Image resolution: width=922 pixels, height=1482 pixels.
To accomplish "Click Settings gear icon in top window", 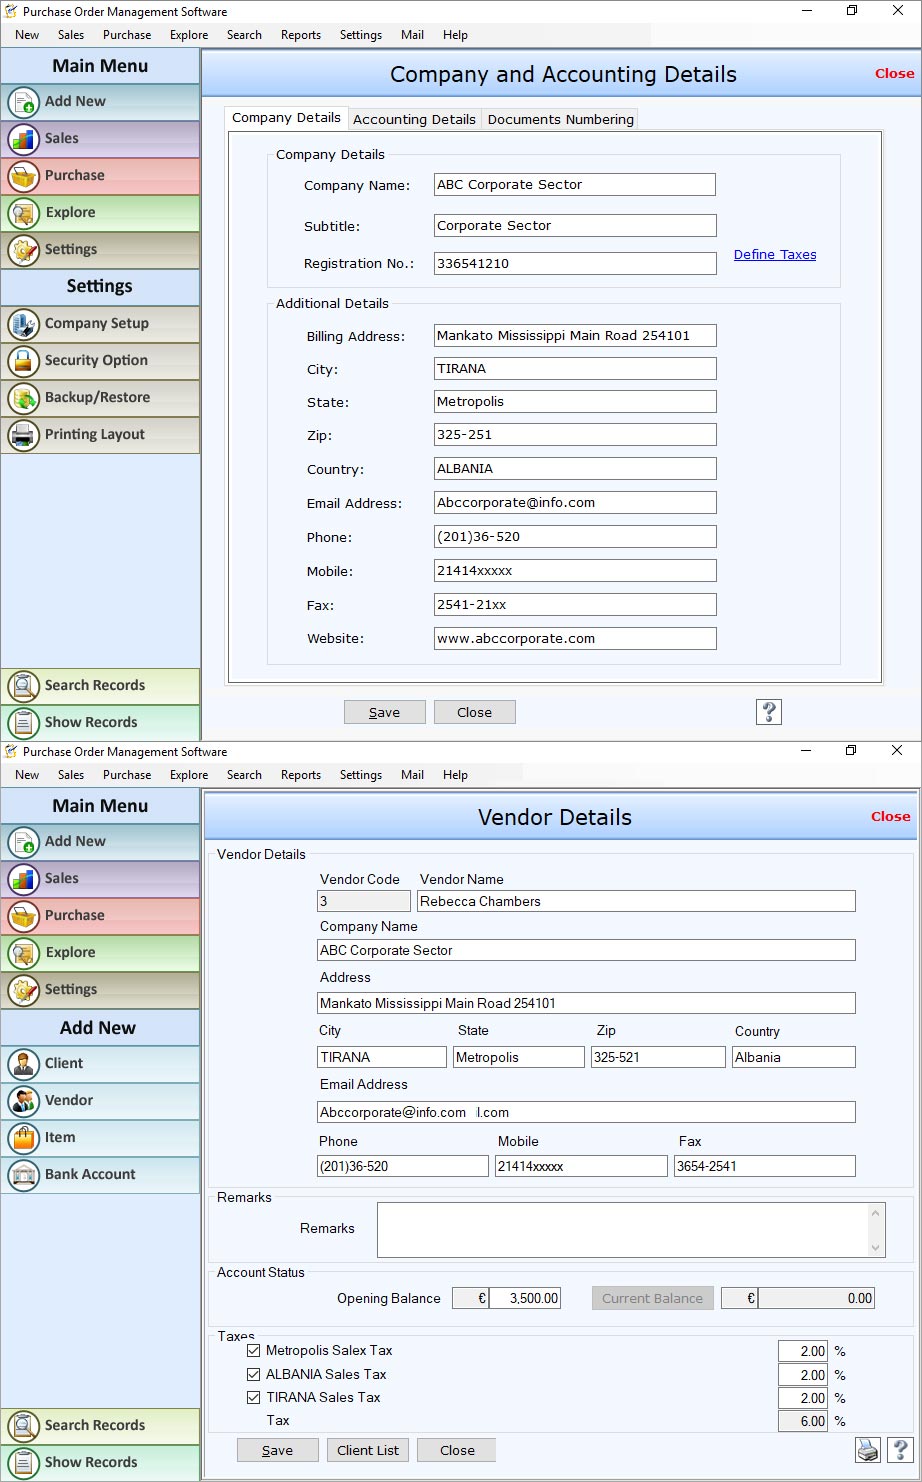I will tap(23, 250).
